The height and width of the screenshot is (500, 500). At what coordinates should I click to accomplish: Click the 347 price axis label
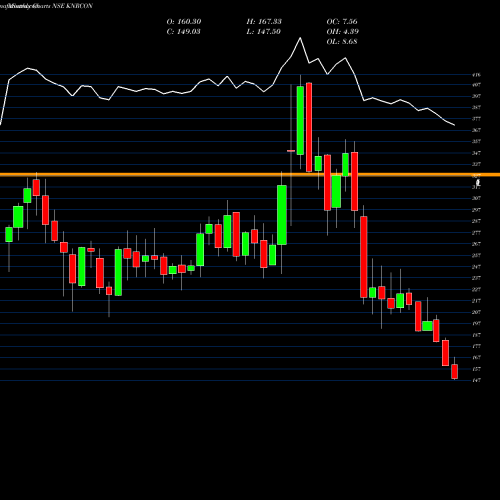(x=476, y=153)
